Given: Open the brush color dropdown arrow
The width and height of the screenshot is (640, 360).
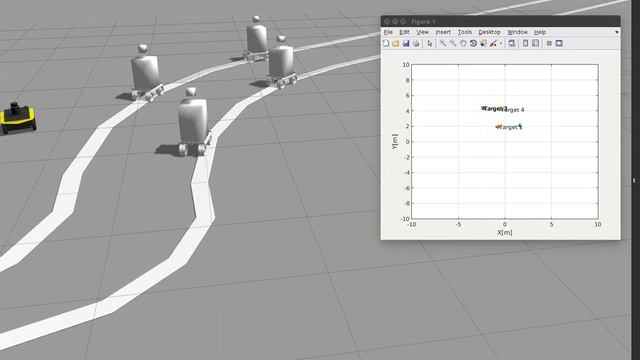Looking at the screenshot, I should (501, 44).
